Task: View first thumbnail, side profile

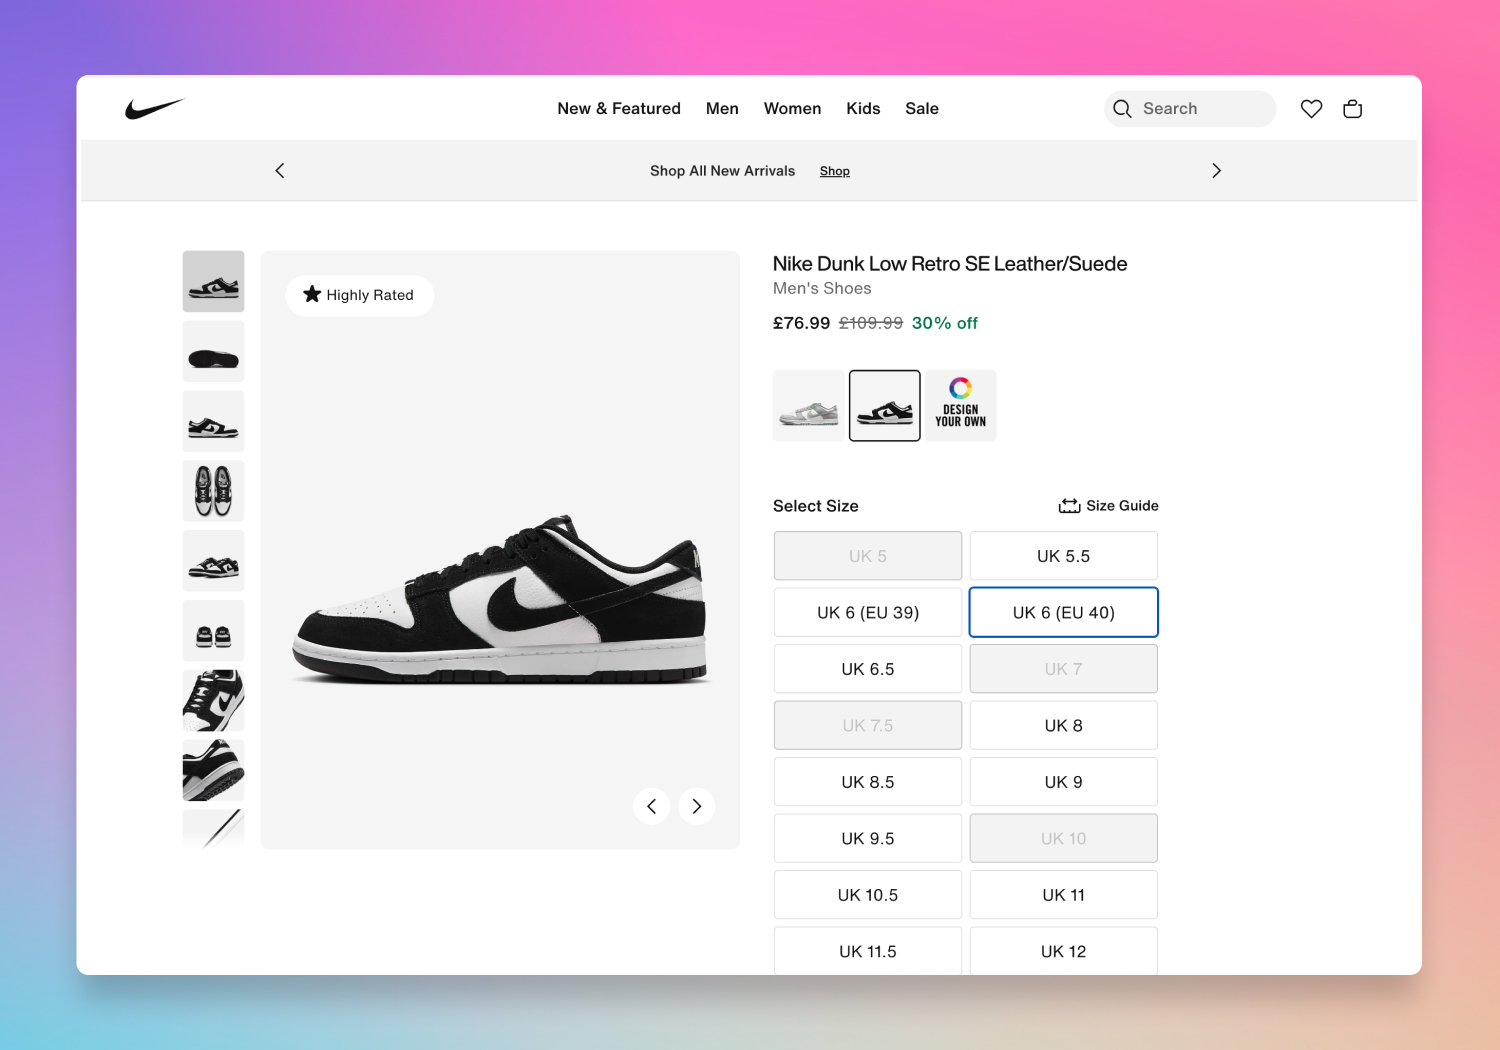Action: point(214,281)
